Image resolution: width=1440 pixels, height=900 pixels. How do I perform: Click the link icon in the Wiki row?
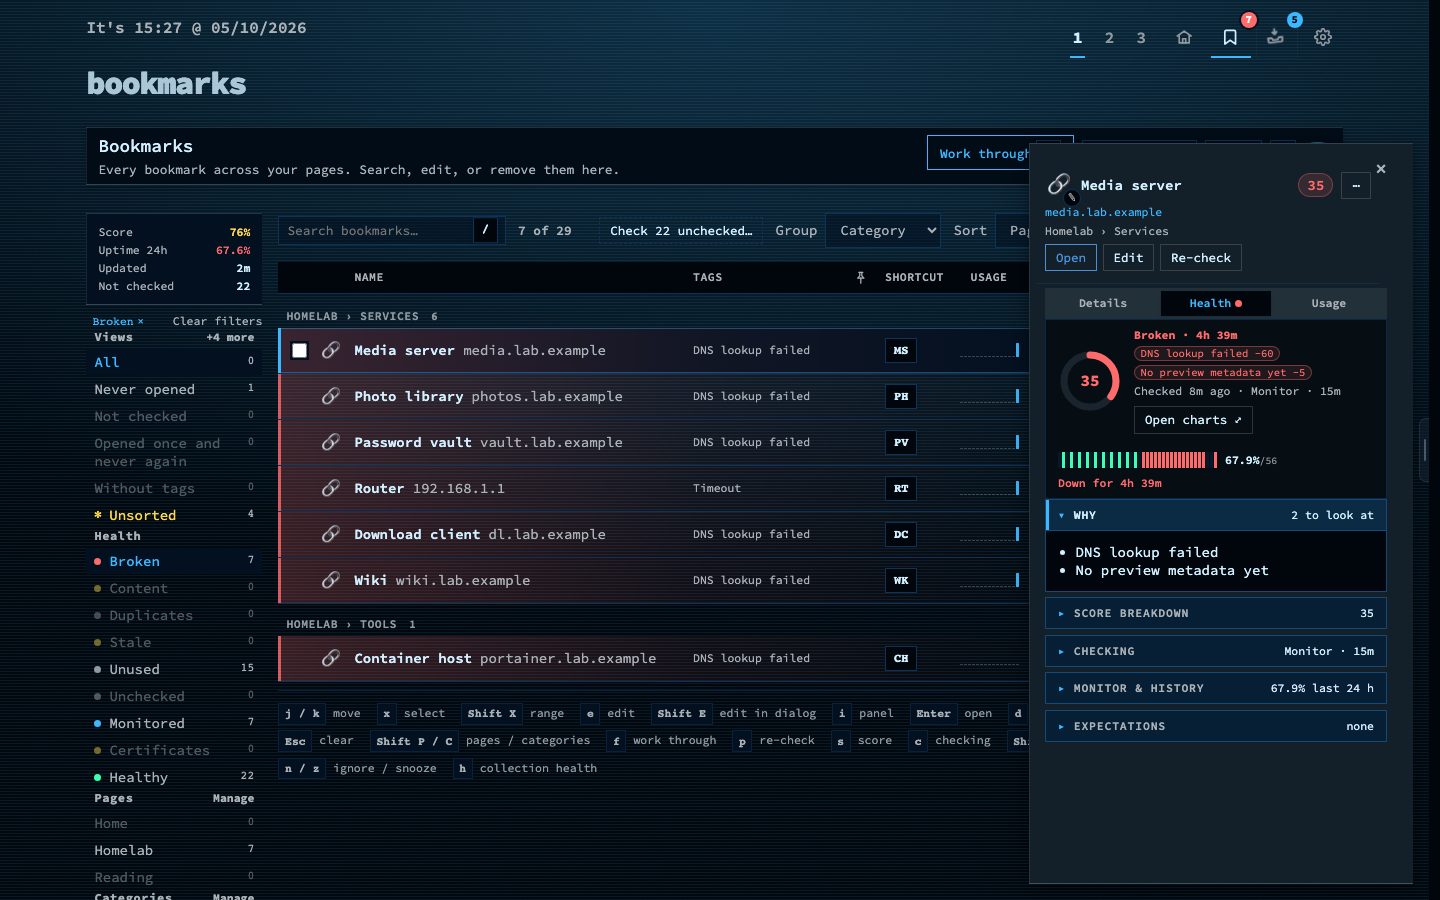click(x=331, y=580)
